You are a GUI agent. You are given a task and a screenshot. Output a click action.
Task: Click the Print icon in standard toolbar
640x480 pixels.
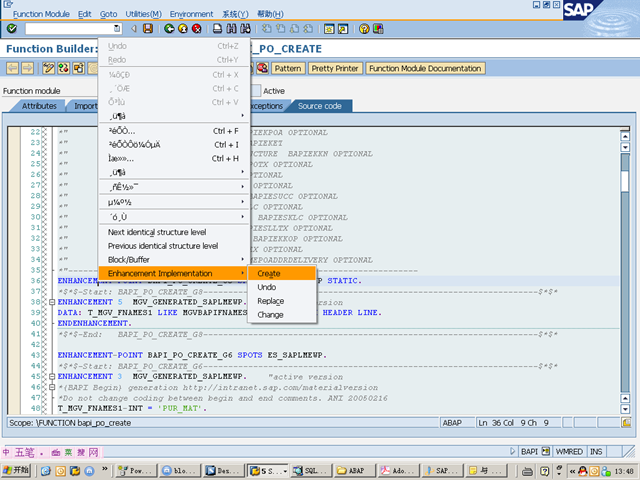(x=218, y=29)
